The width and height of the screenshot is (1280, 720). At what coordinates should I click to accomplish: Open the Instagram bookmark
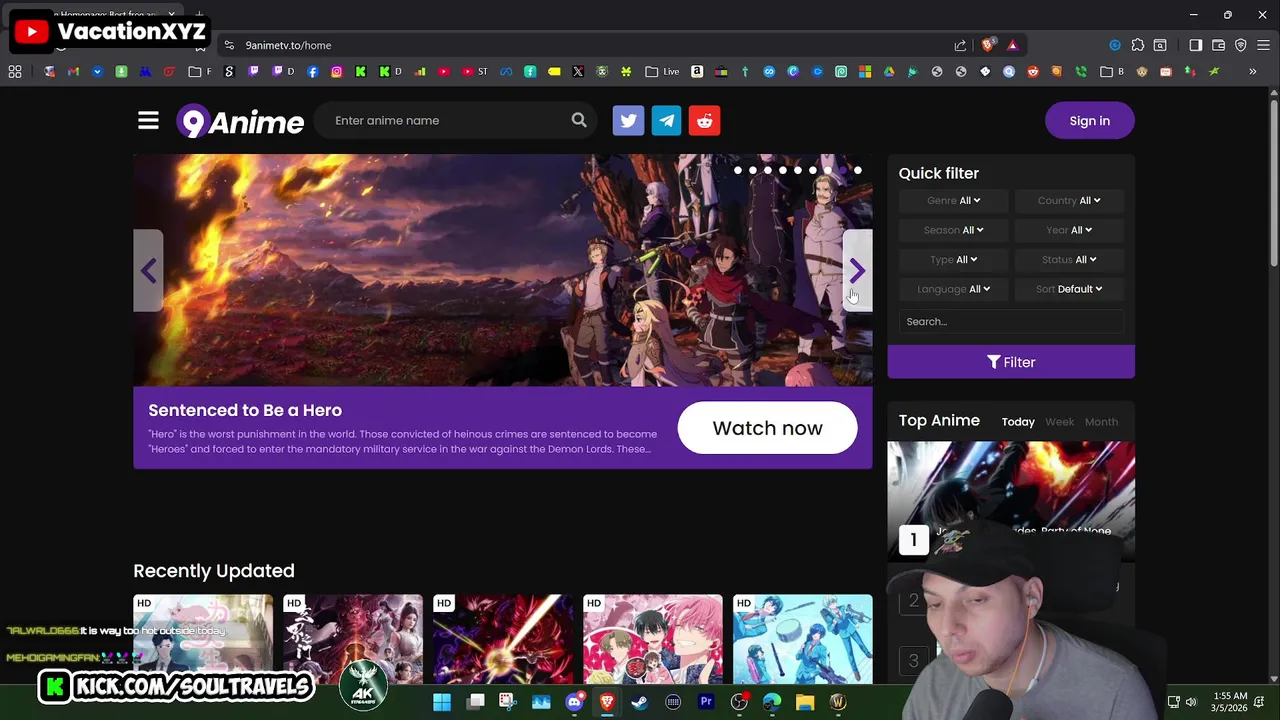coord(336,71)
